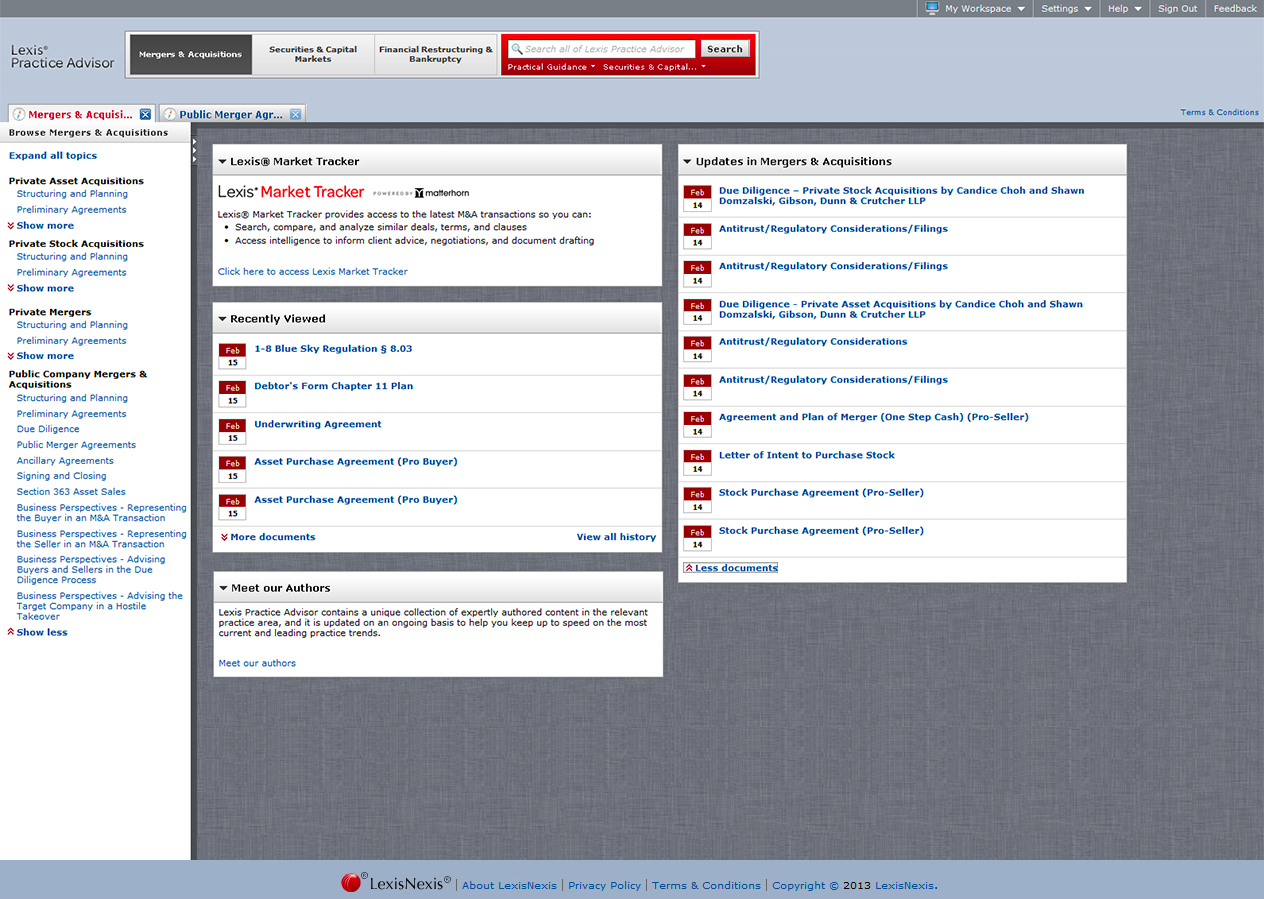Click the LexisNexis globe logo in footer

coord(351,882)
